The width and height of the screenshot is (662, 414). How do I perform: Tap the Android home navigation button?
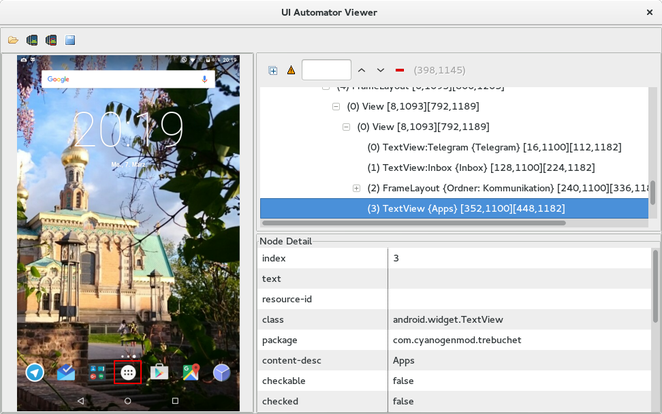click(x=128, y=400)
